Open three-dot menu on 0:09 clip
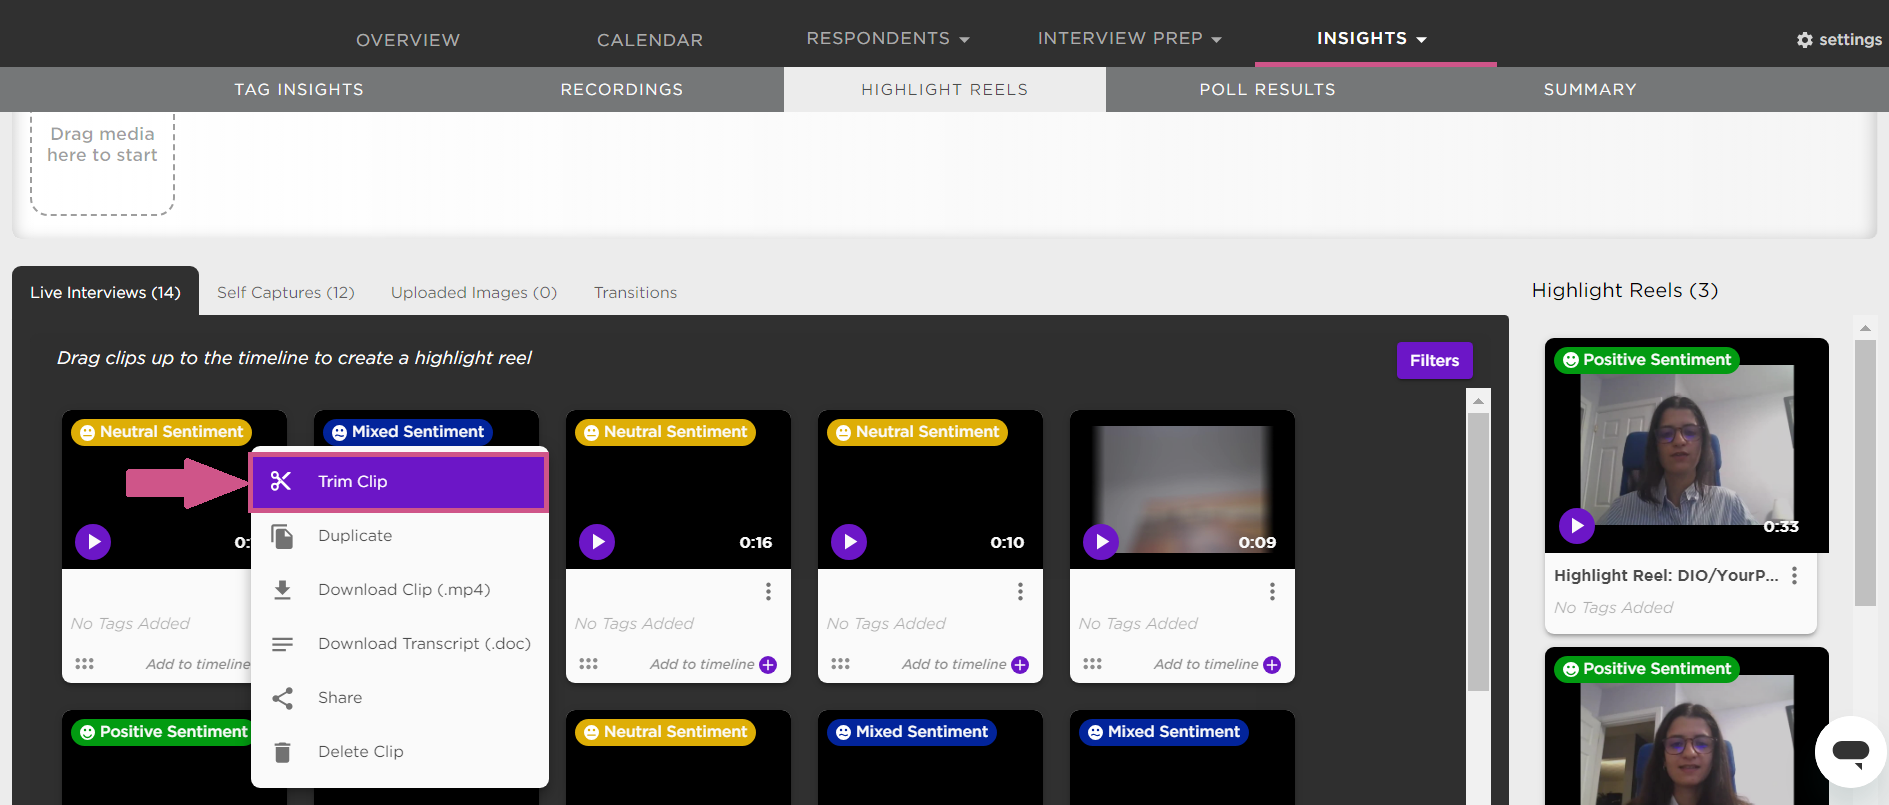 [1272, 591]
